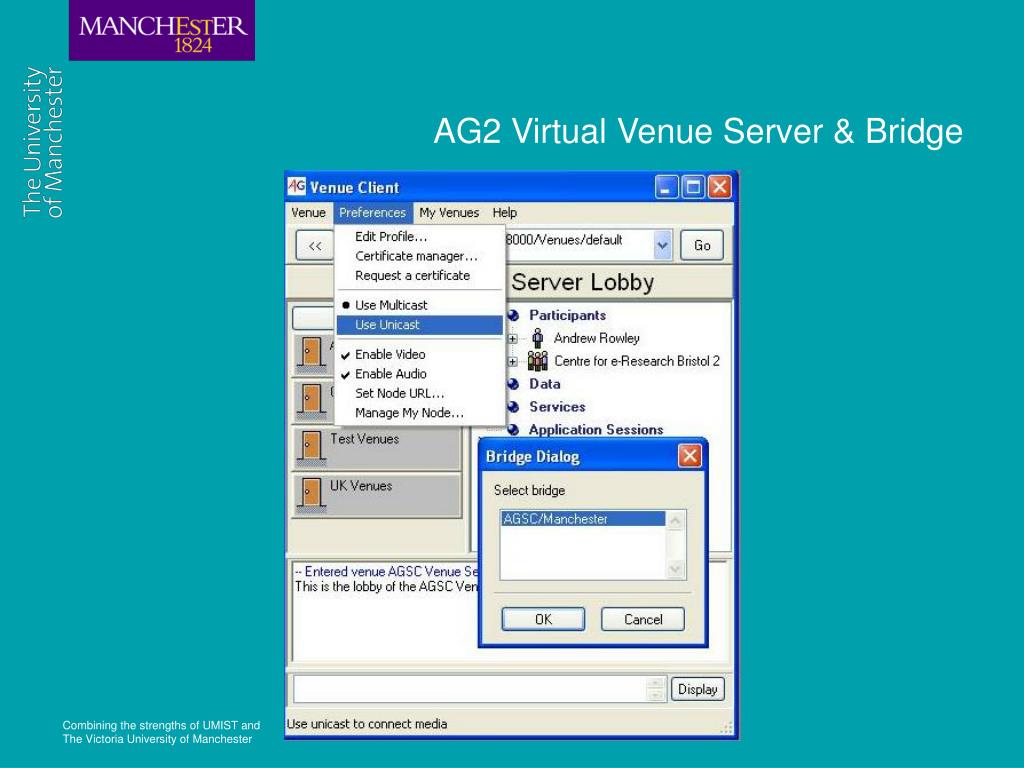Select the Test Venues exit entry
The height and width of the screenshot is (768, 1024).
click(x=377, y=447)
